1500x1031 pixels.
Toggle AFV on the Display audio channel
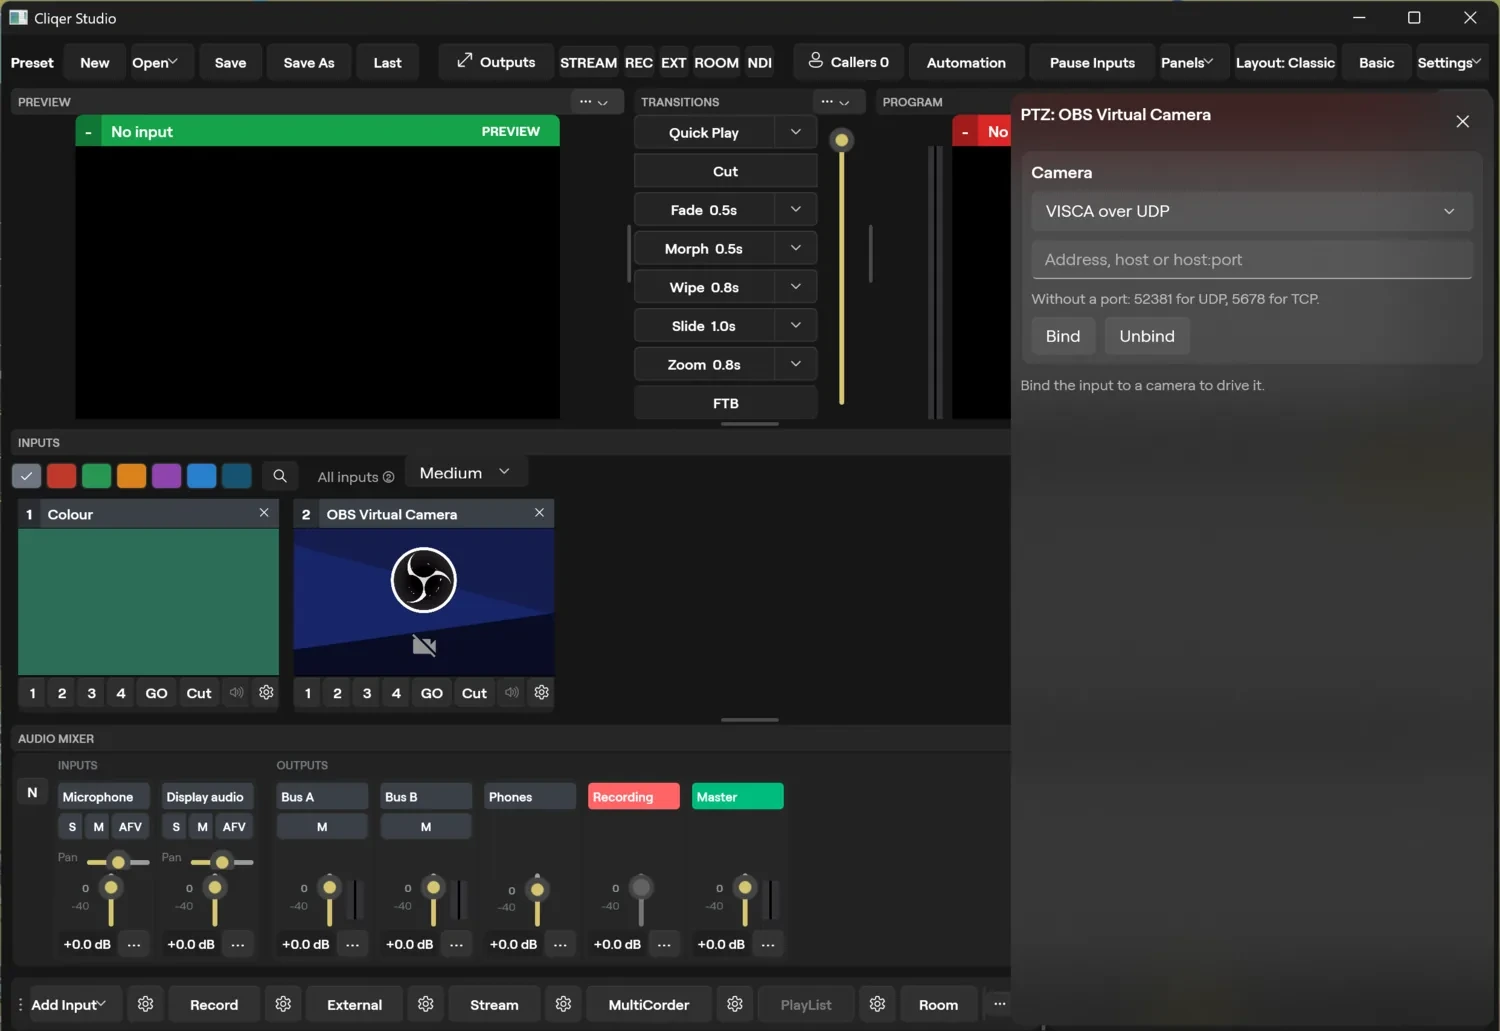pos(234,827)
